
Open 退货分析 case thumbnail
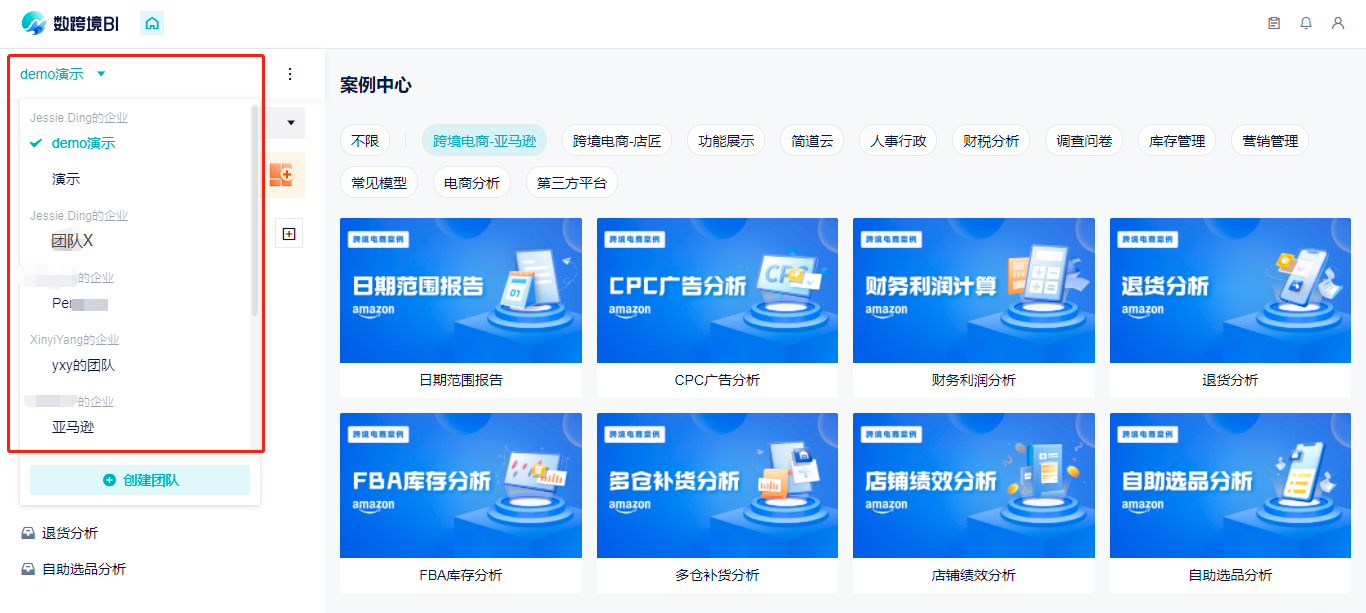[1230, 290]
